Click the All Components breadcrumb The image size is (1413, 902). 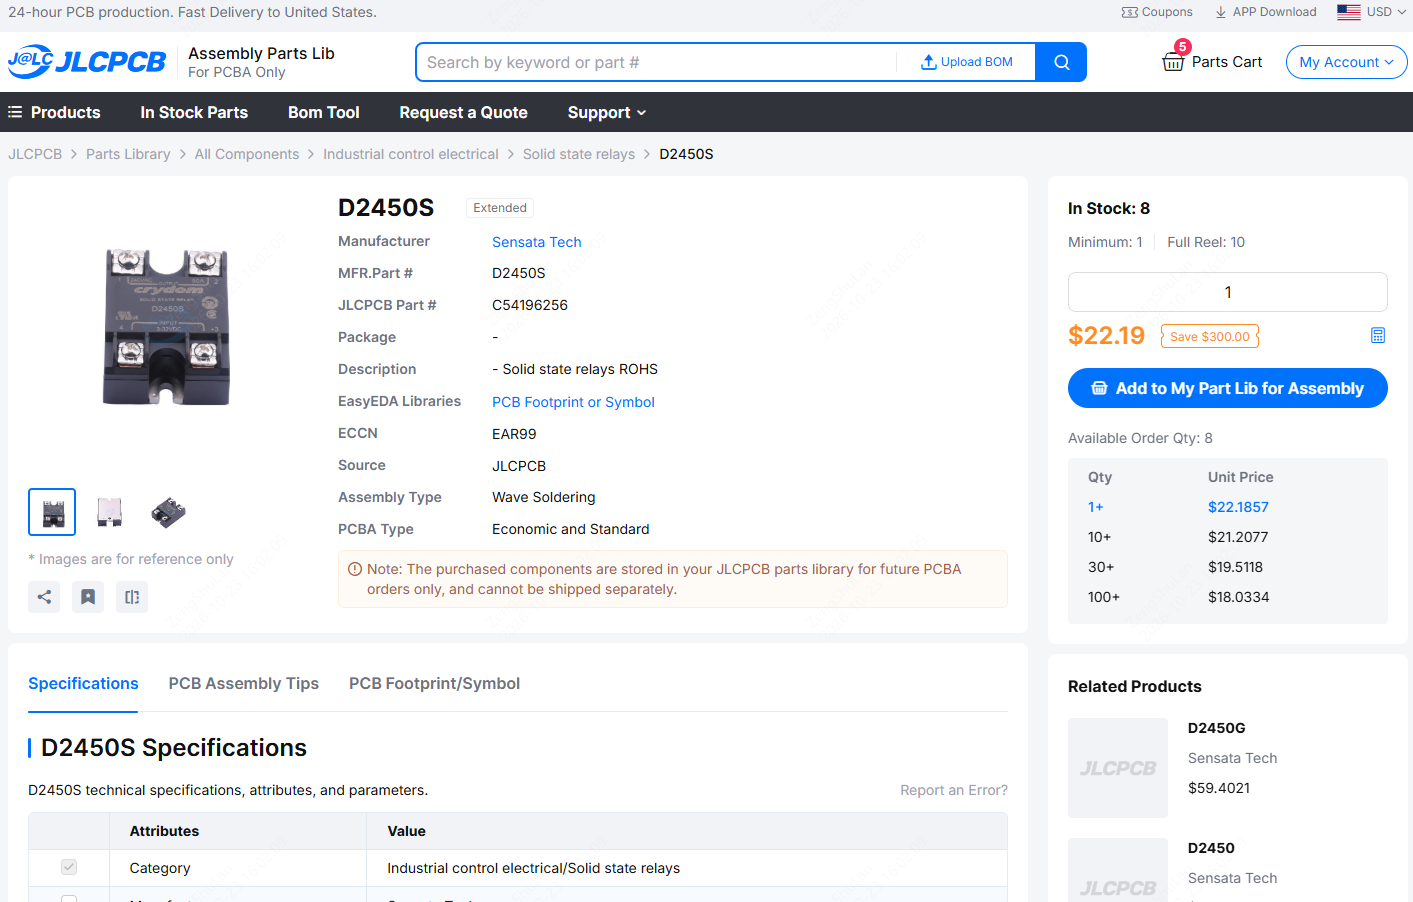click(x=247, y=154)
